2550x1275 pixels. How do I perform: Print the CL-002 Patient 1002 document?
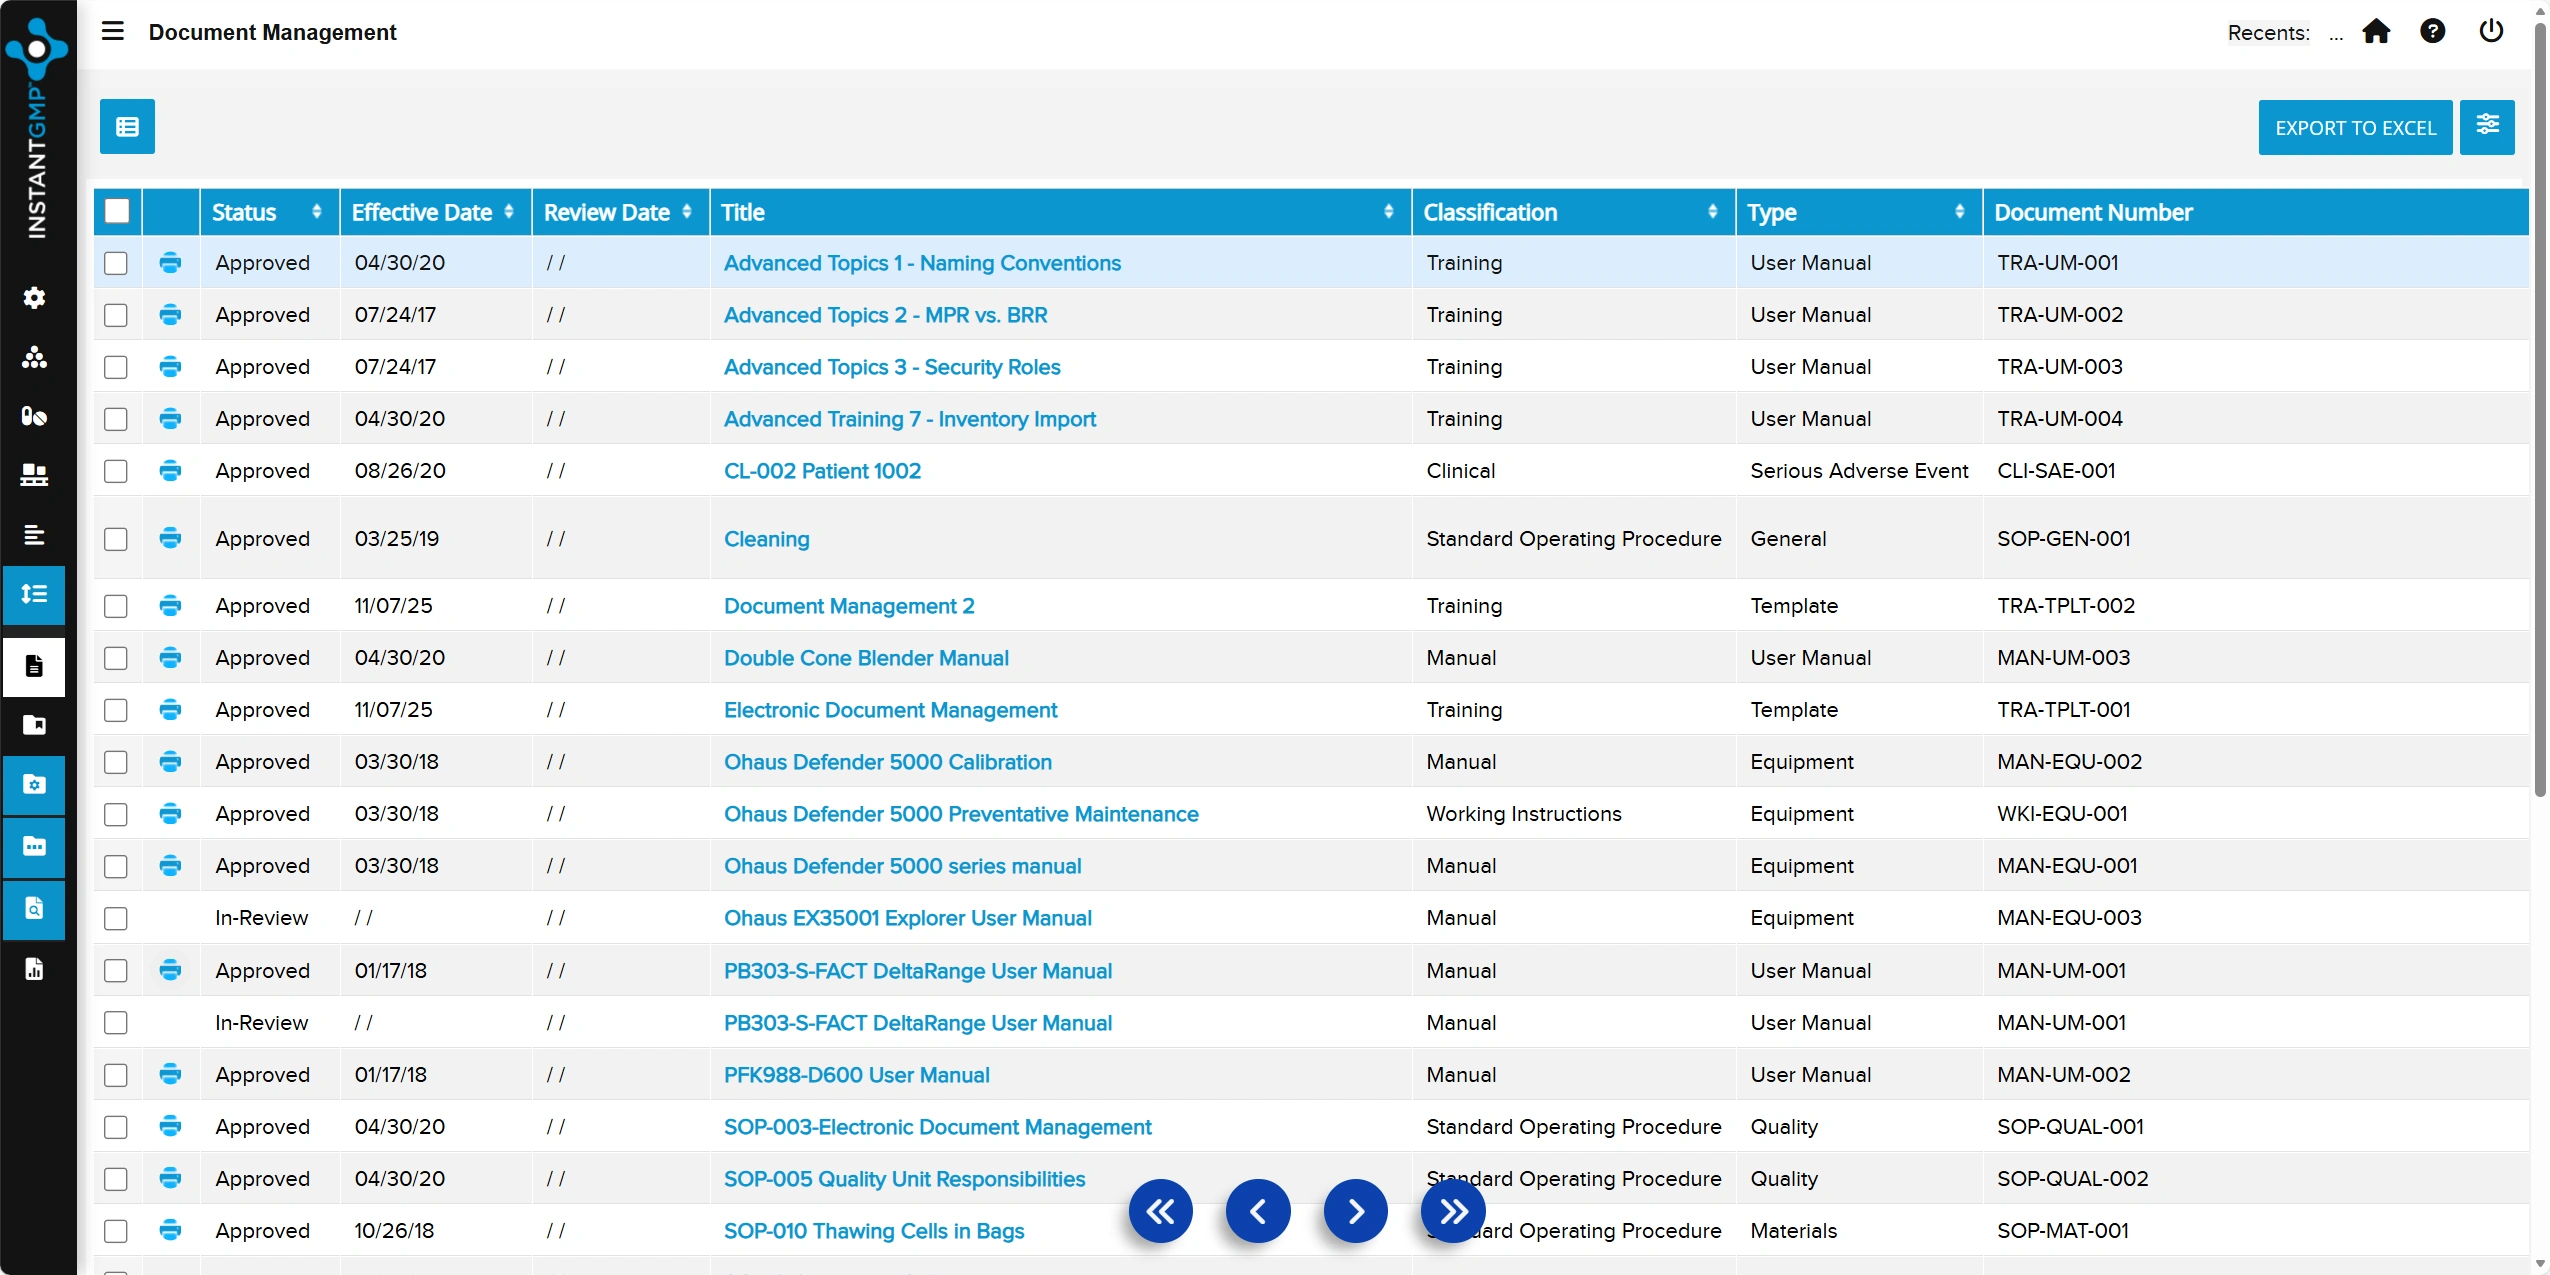pos(170,471)
